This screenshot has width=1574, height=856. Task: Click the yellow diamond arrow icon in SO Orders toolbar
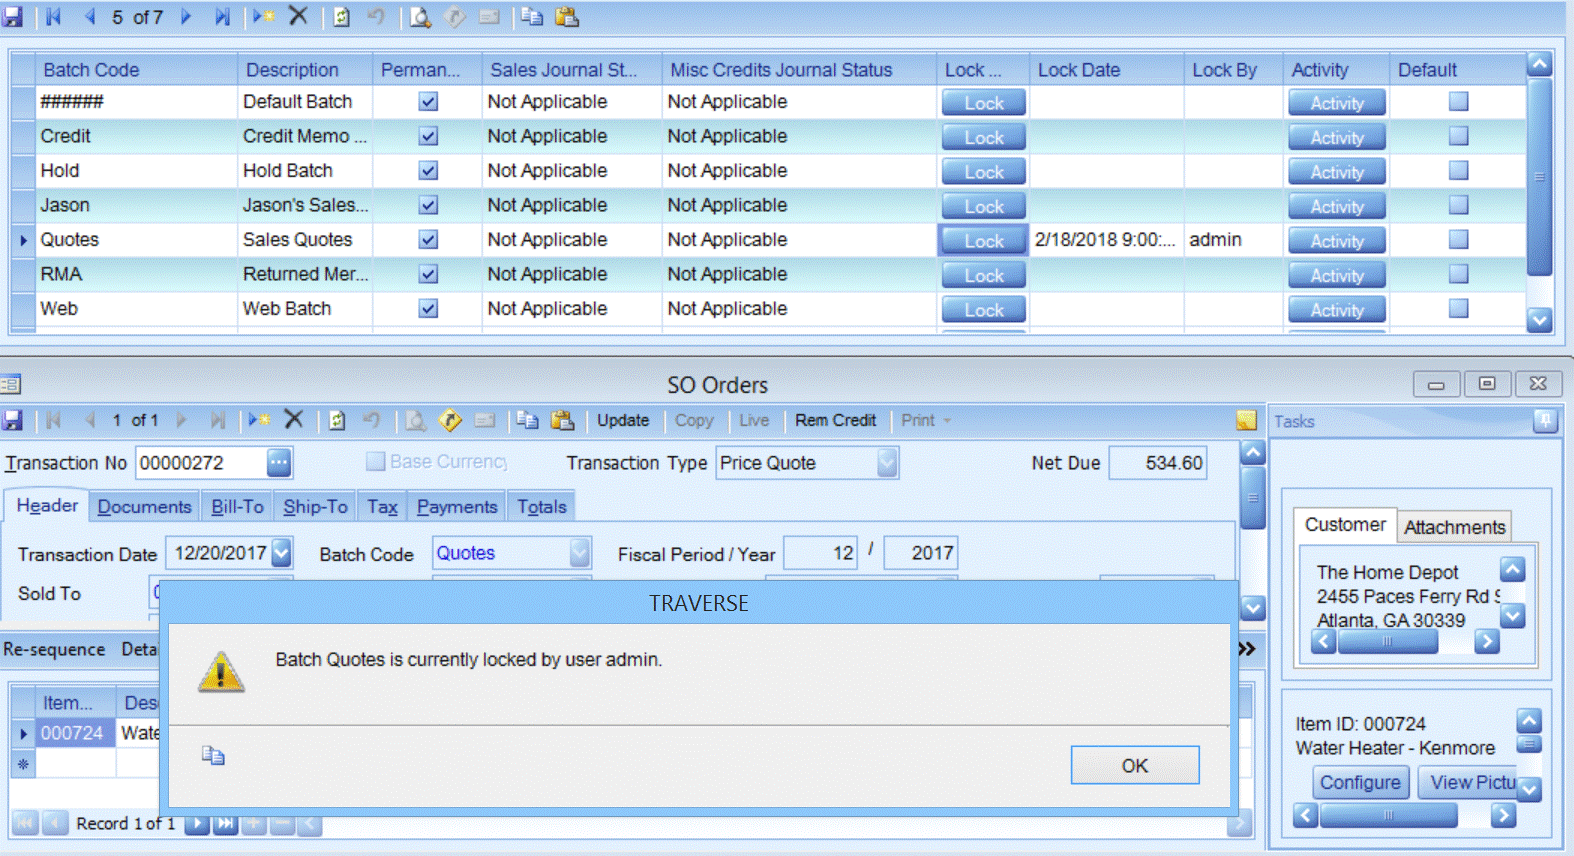coord(450,420)
